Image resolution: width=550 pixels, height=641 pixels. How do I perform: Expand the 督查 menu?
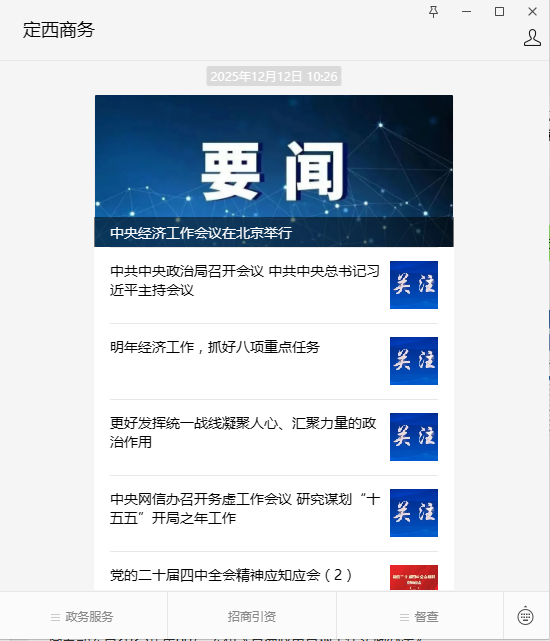[420, 616]
